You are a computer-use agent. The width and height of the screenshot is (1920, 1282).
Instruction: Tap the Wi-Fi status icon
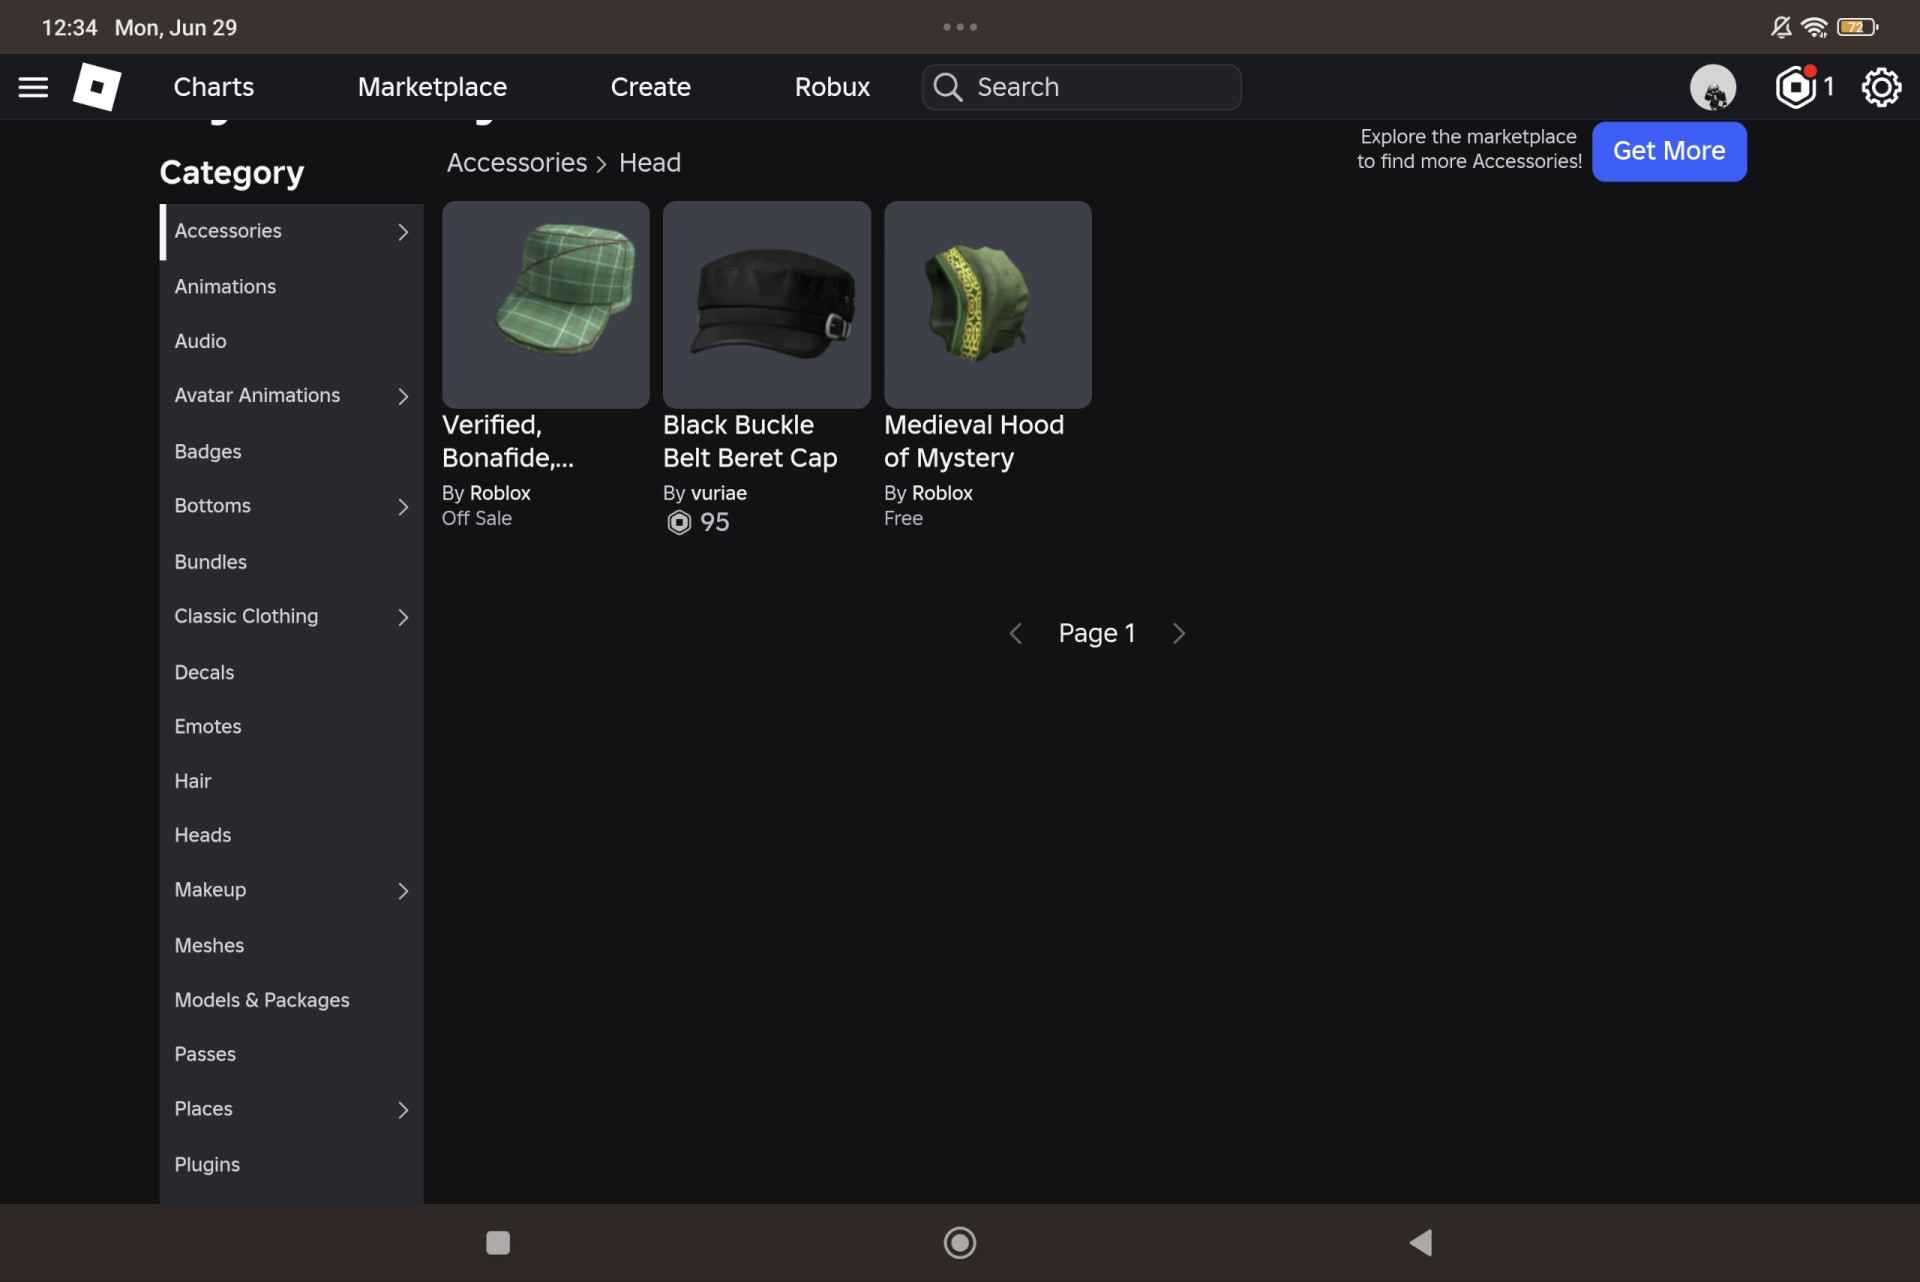(x=1814, y=27)
